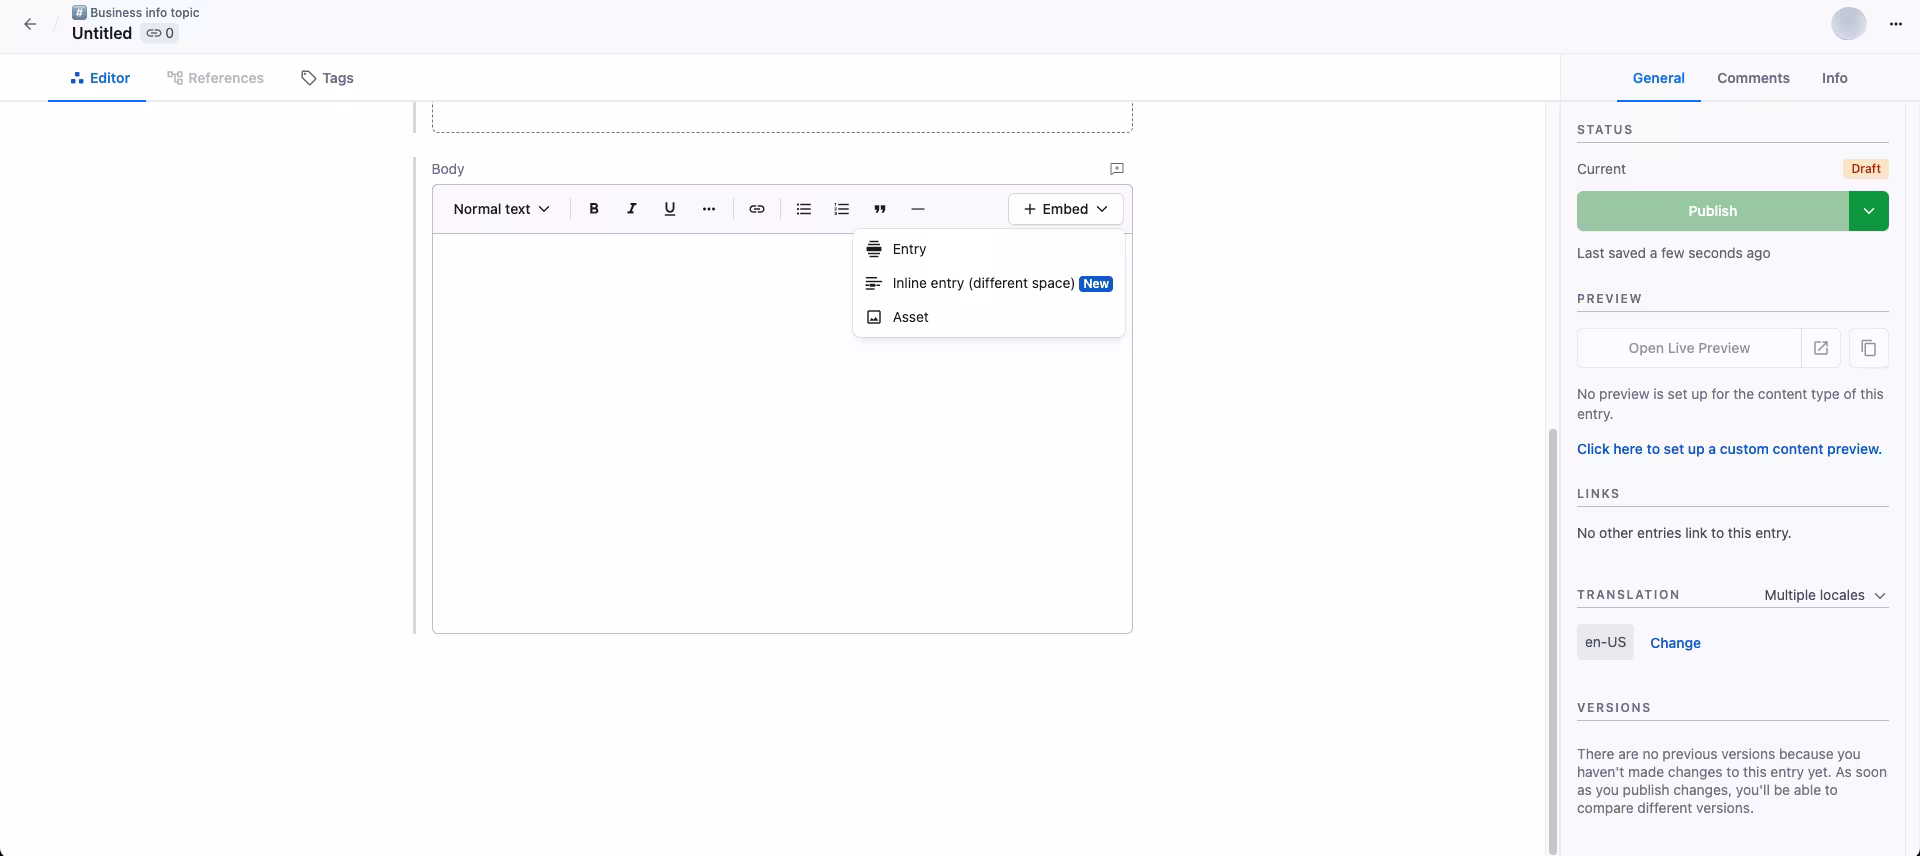Toggle bold formatting in Body toolbar
The width and height of the screenshot is (1920, 856).
pyautogui.click(x=594, y=209)
